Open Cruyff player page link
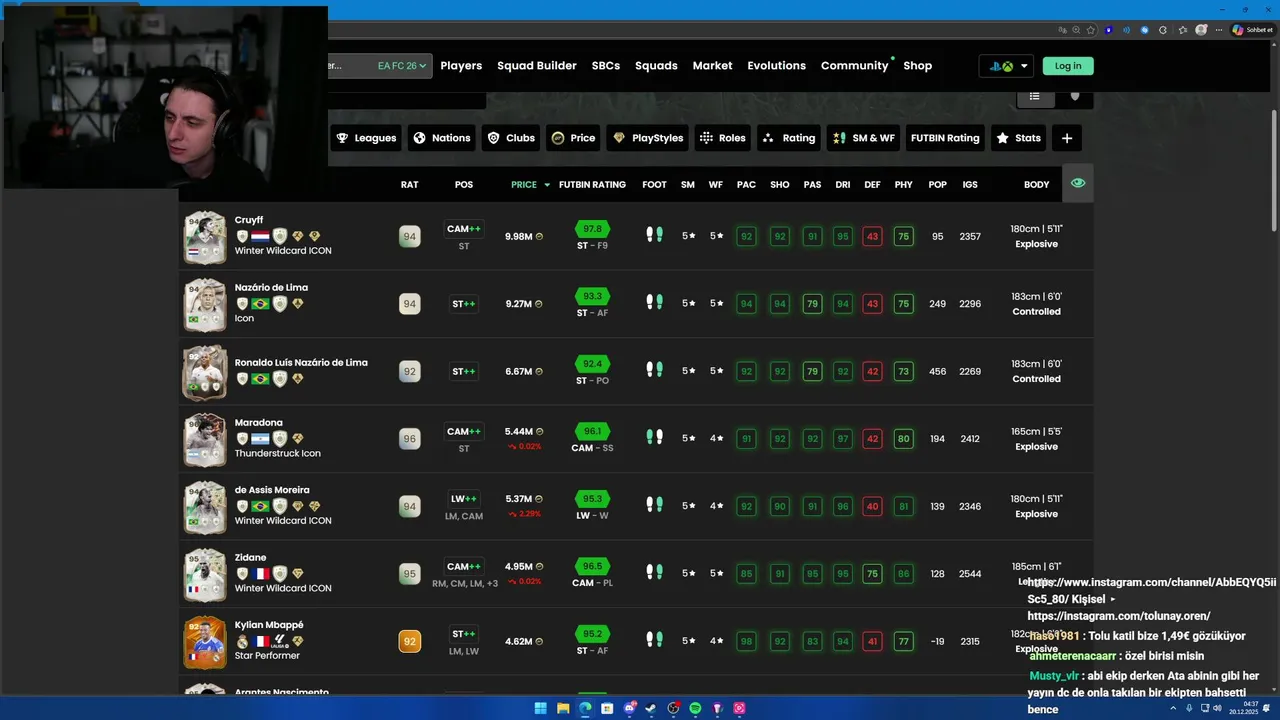 [x=249, y=220]
